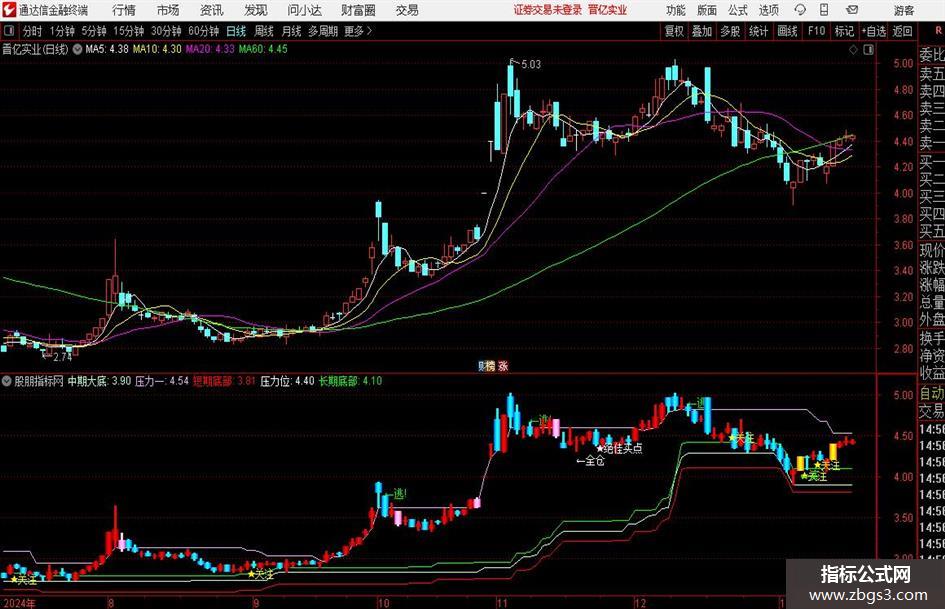Click 中期大底: 3.90 indicator text
Viewport: 945px width, 609px height.
(x=99, y=381)
